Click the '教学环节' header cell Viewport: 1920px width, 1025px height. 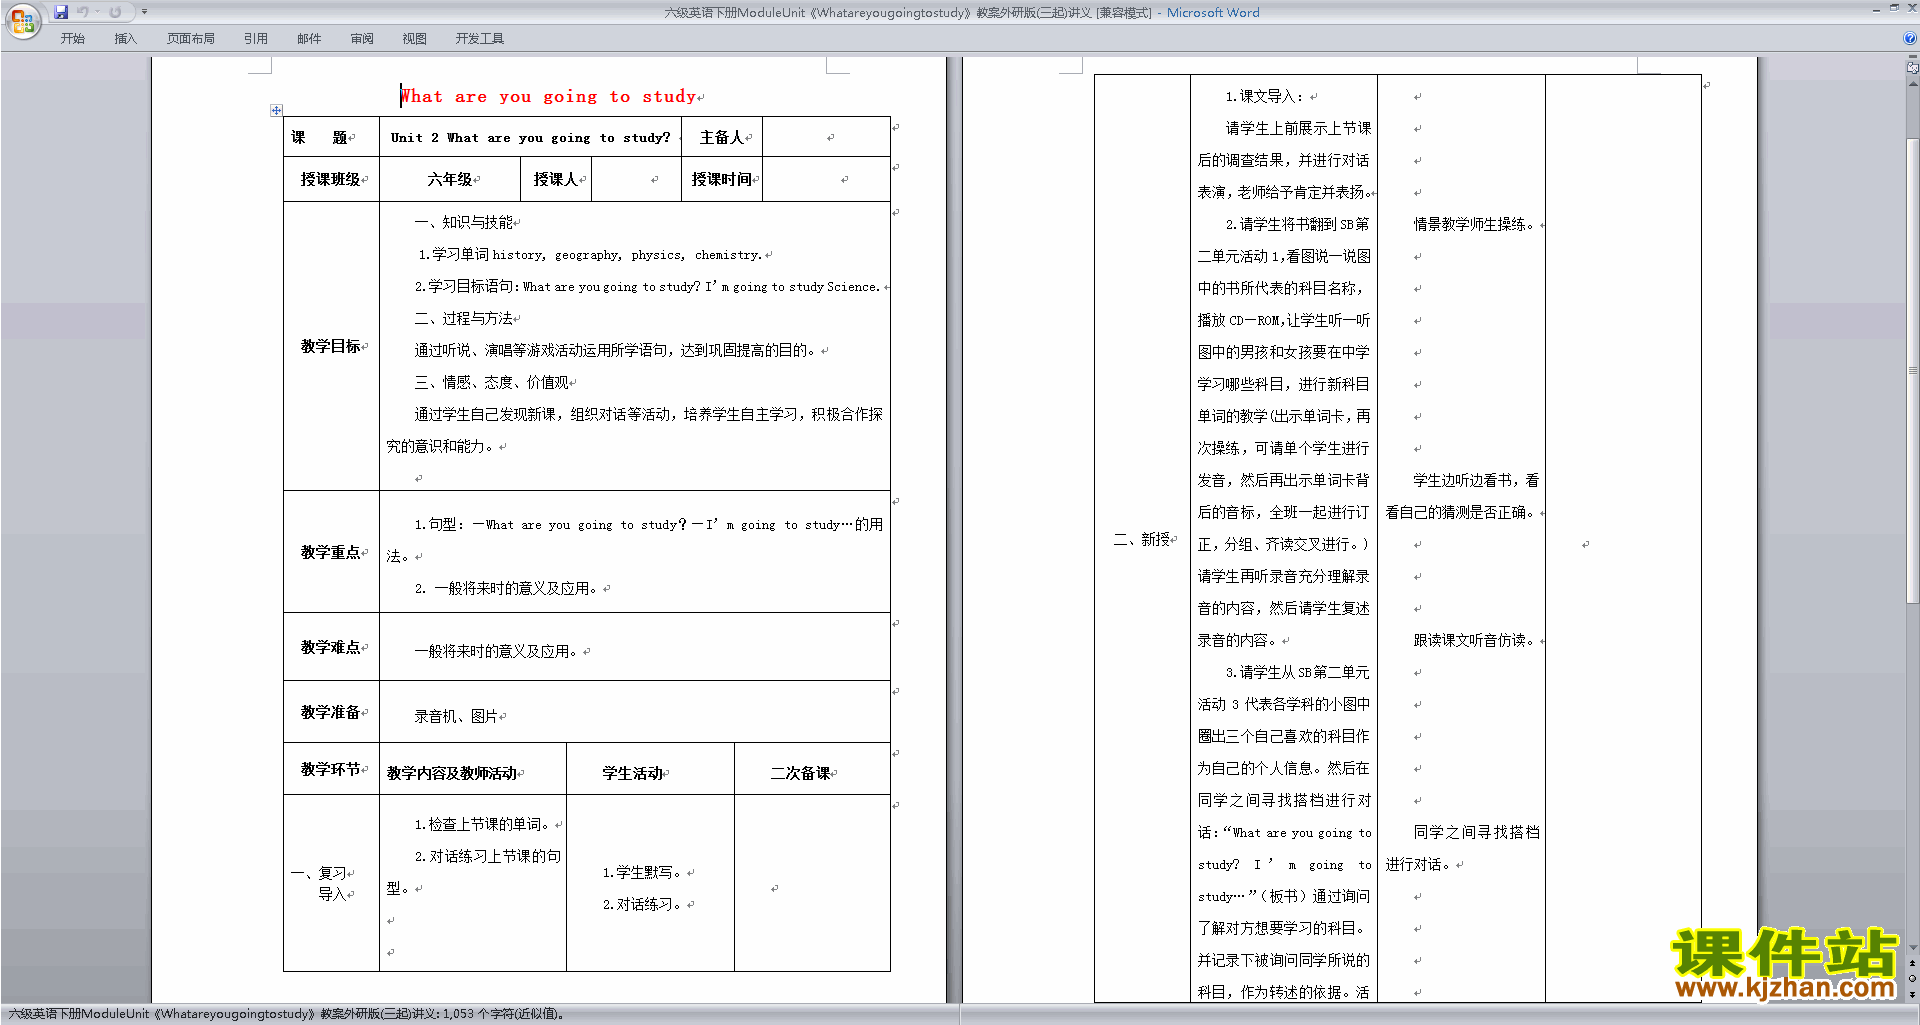point(331,769)
